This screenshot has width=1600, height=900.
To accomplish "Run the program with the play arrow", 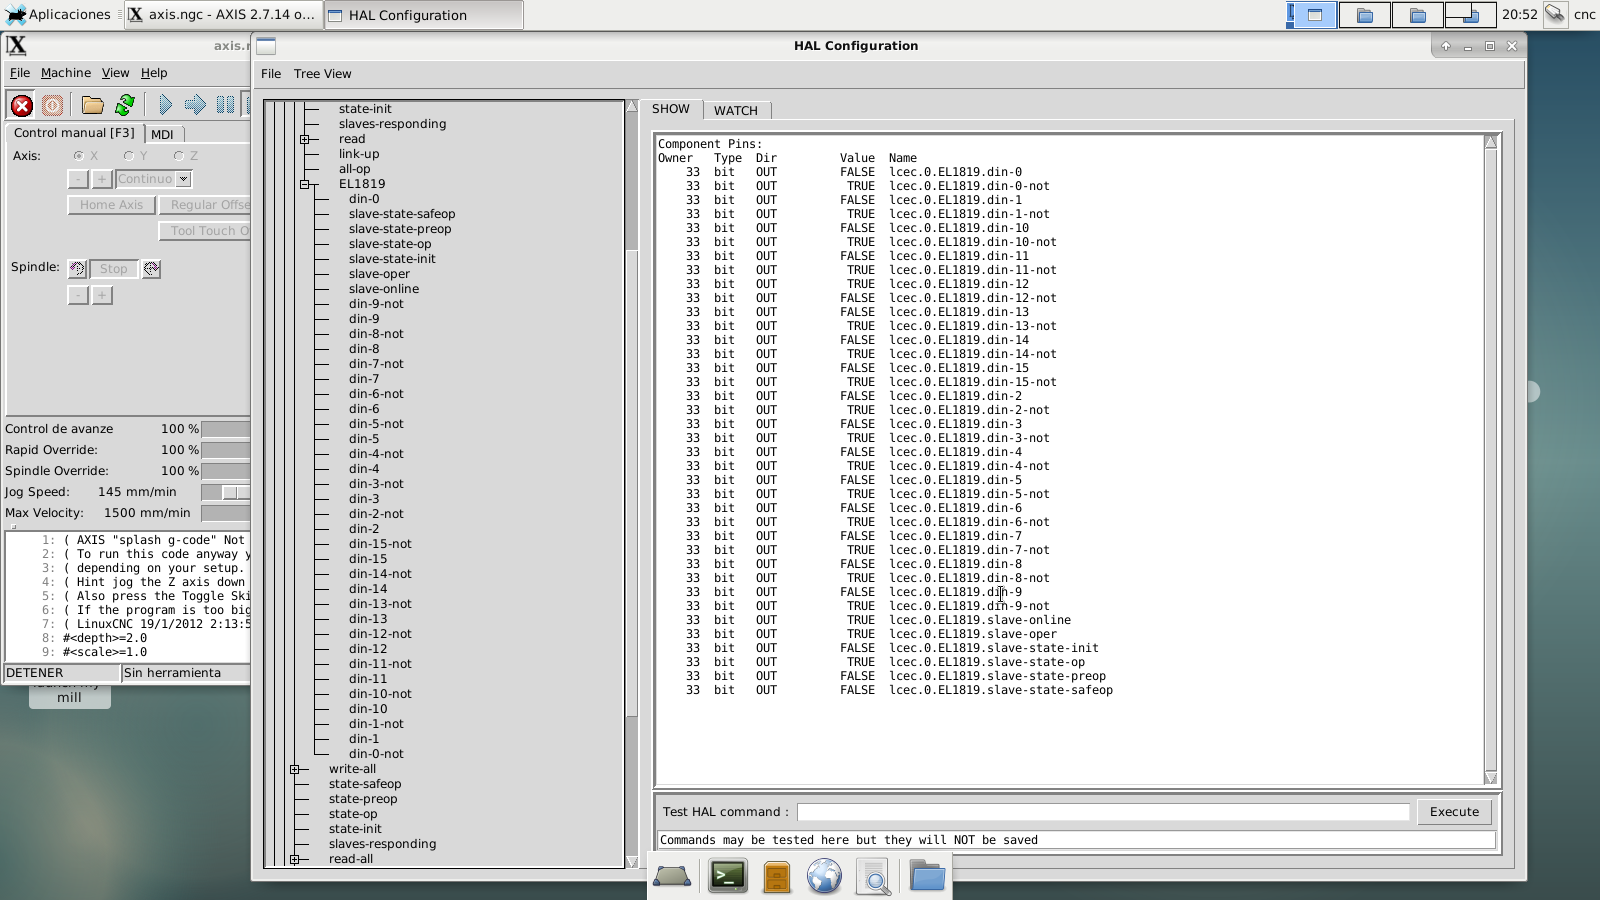I will tap(165, 105).
